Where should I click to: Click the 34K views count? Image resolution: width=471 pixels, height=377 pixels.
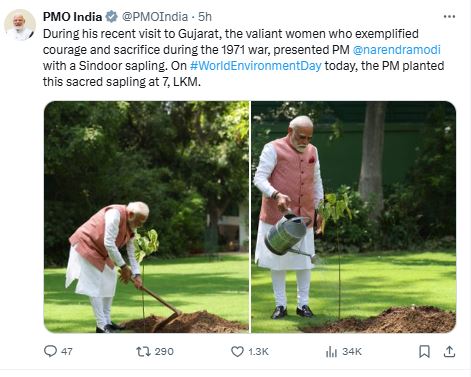coord(352,352)
